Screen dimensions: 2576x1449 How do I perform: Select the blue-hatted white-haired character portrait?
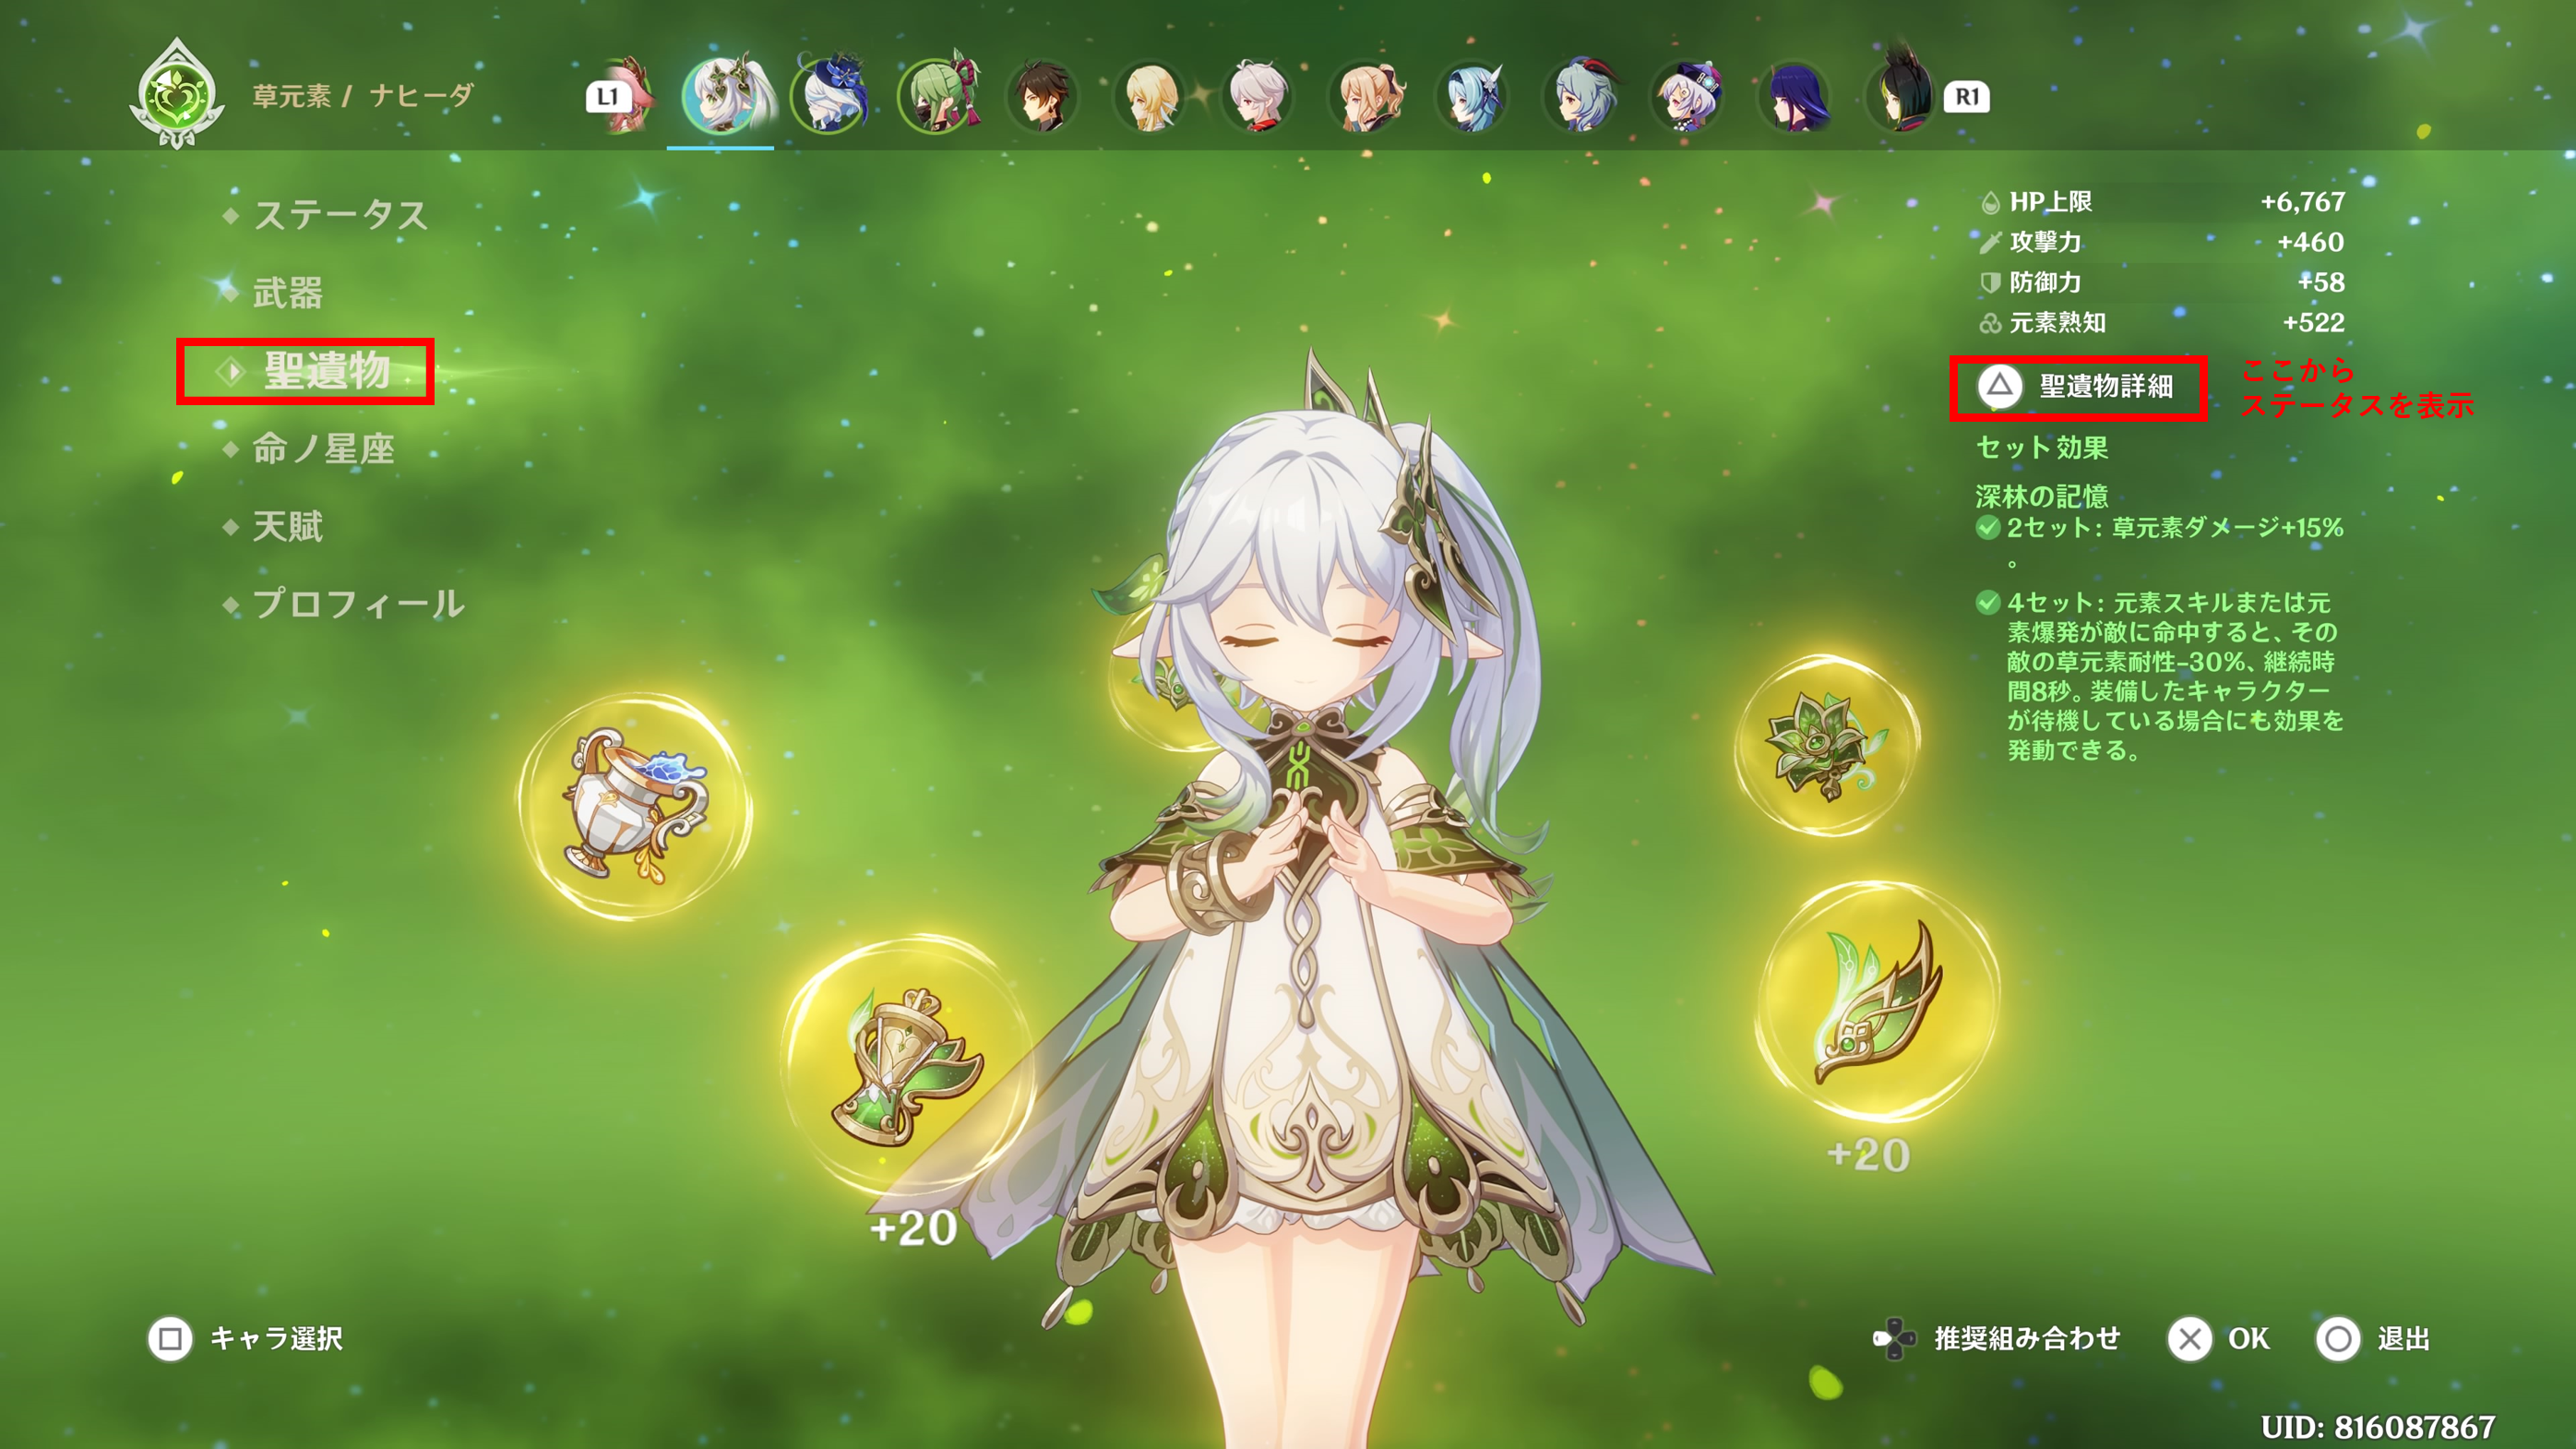[x=830, y=96]
